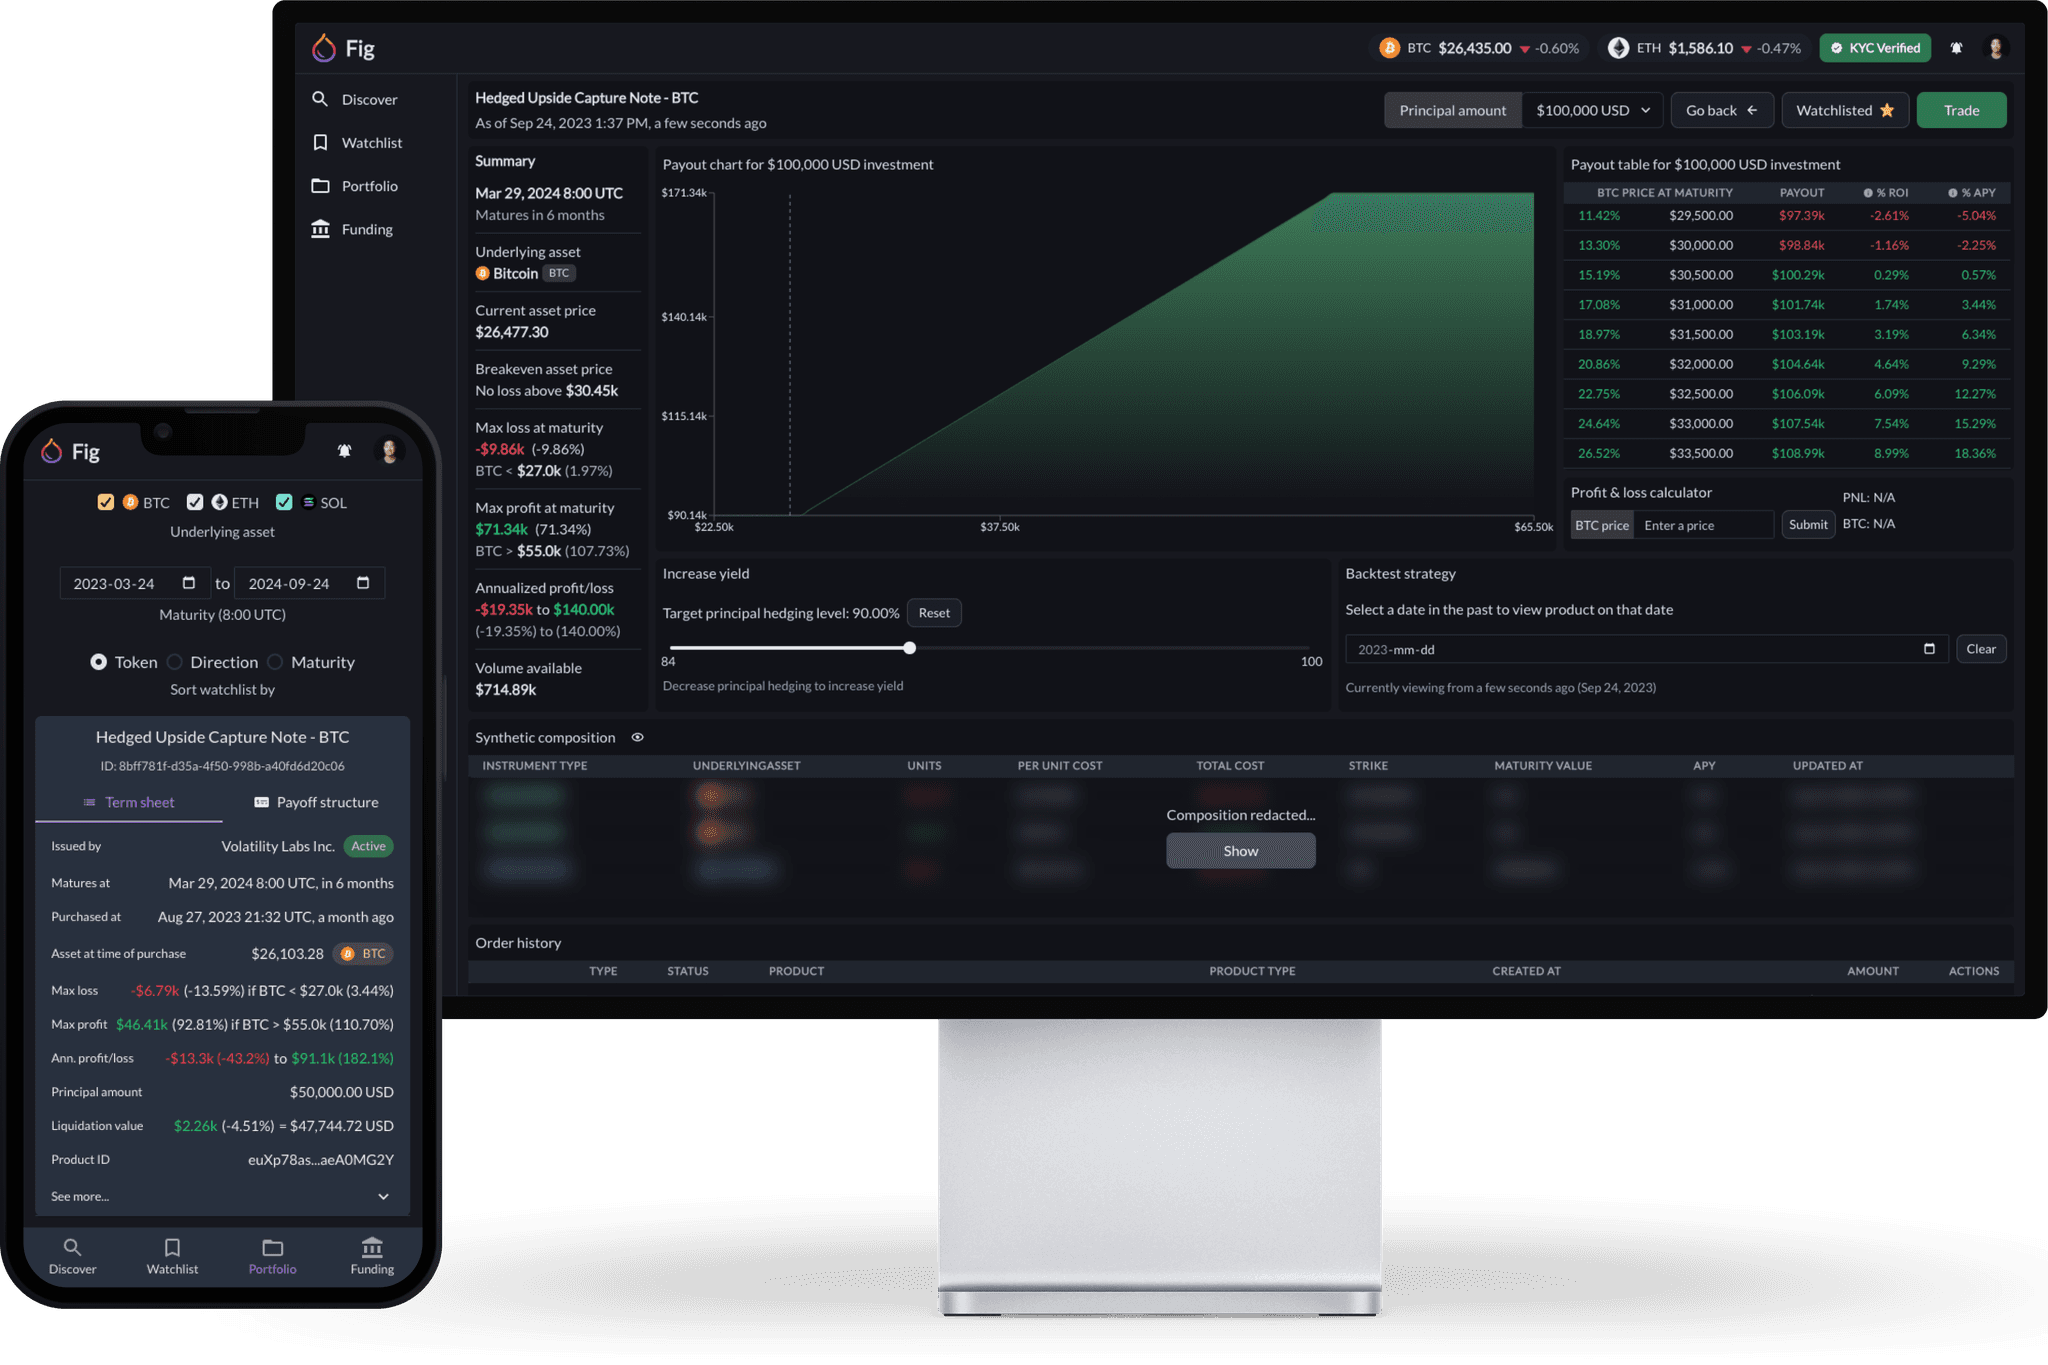
Task: Click payout row with $33,500.00 price
Action: click(1788, 453)
